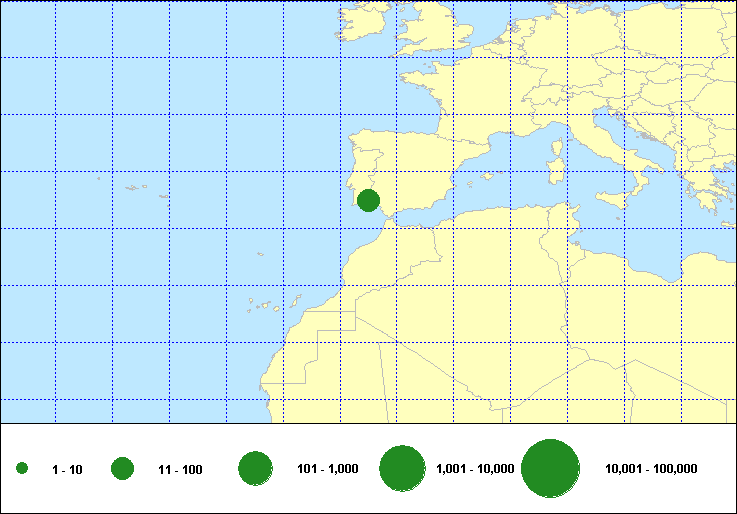Select the 101 - 1,000 legend circle

[256, 468]
